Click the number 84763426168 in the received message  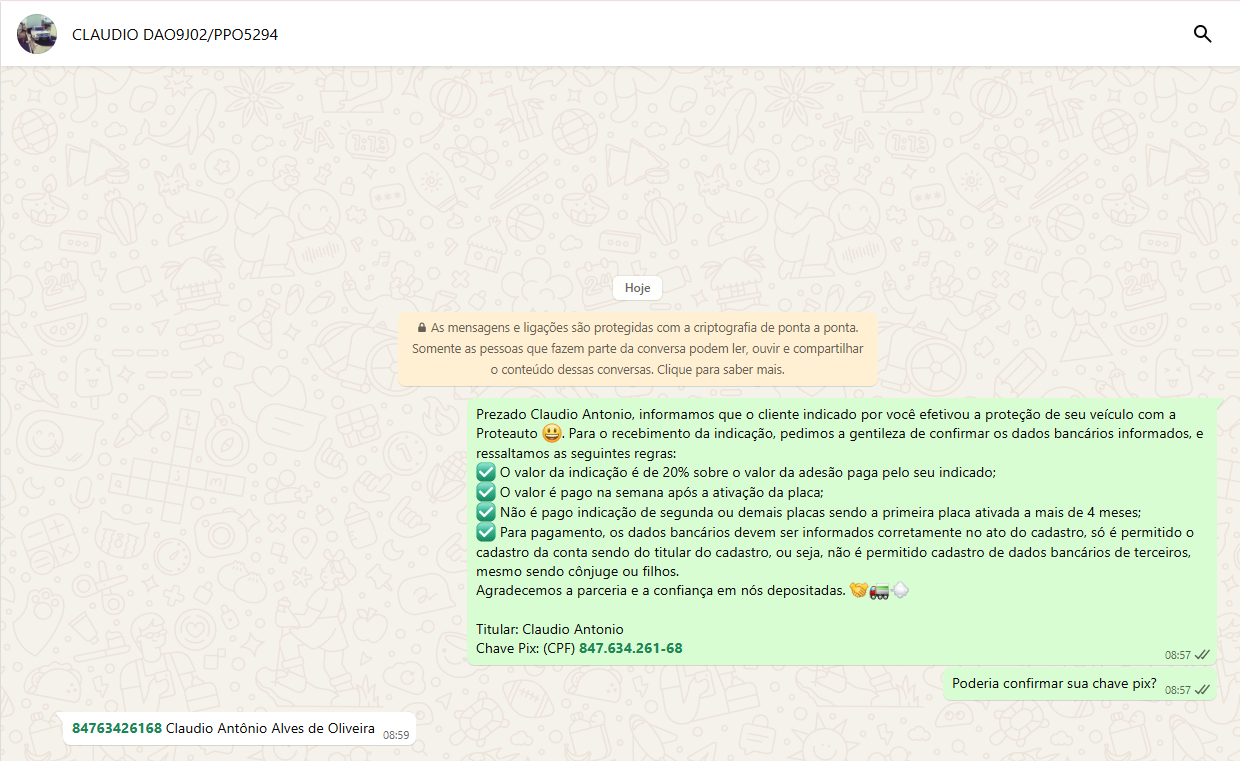tap(117, 728)
